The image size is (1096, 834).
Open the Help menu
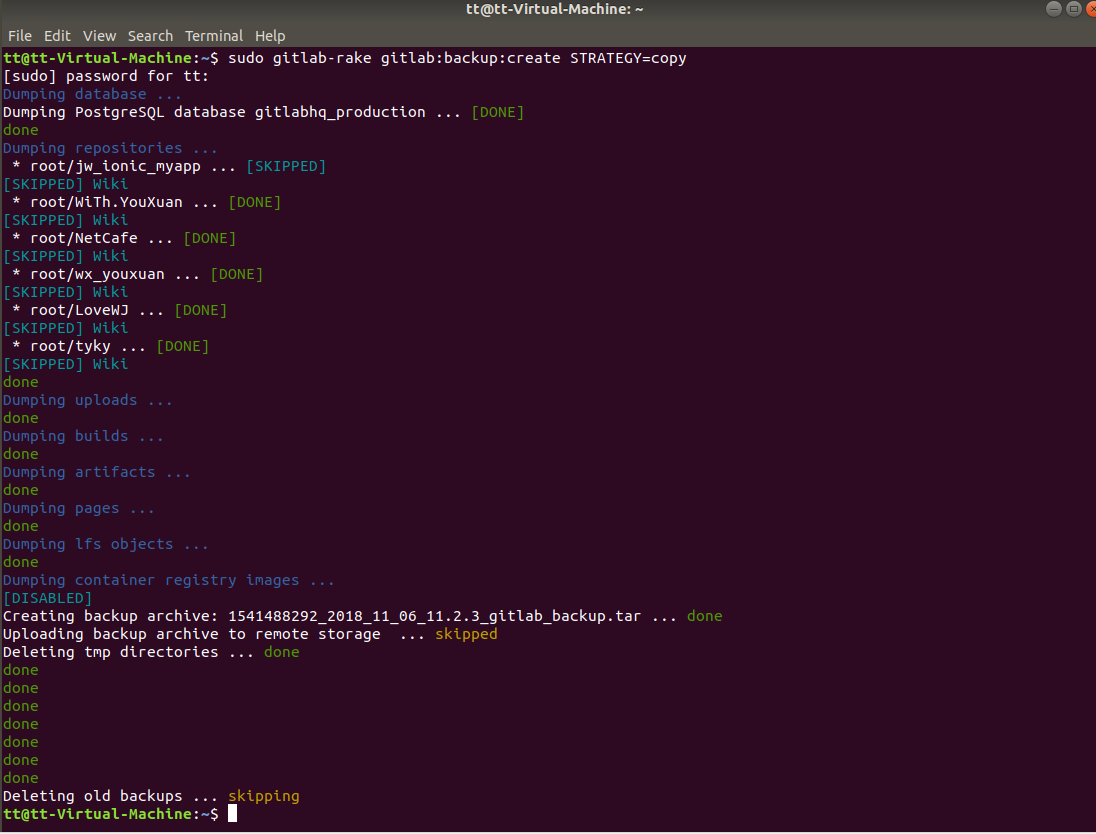pyautogui.click(x=270, y=36)
